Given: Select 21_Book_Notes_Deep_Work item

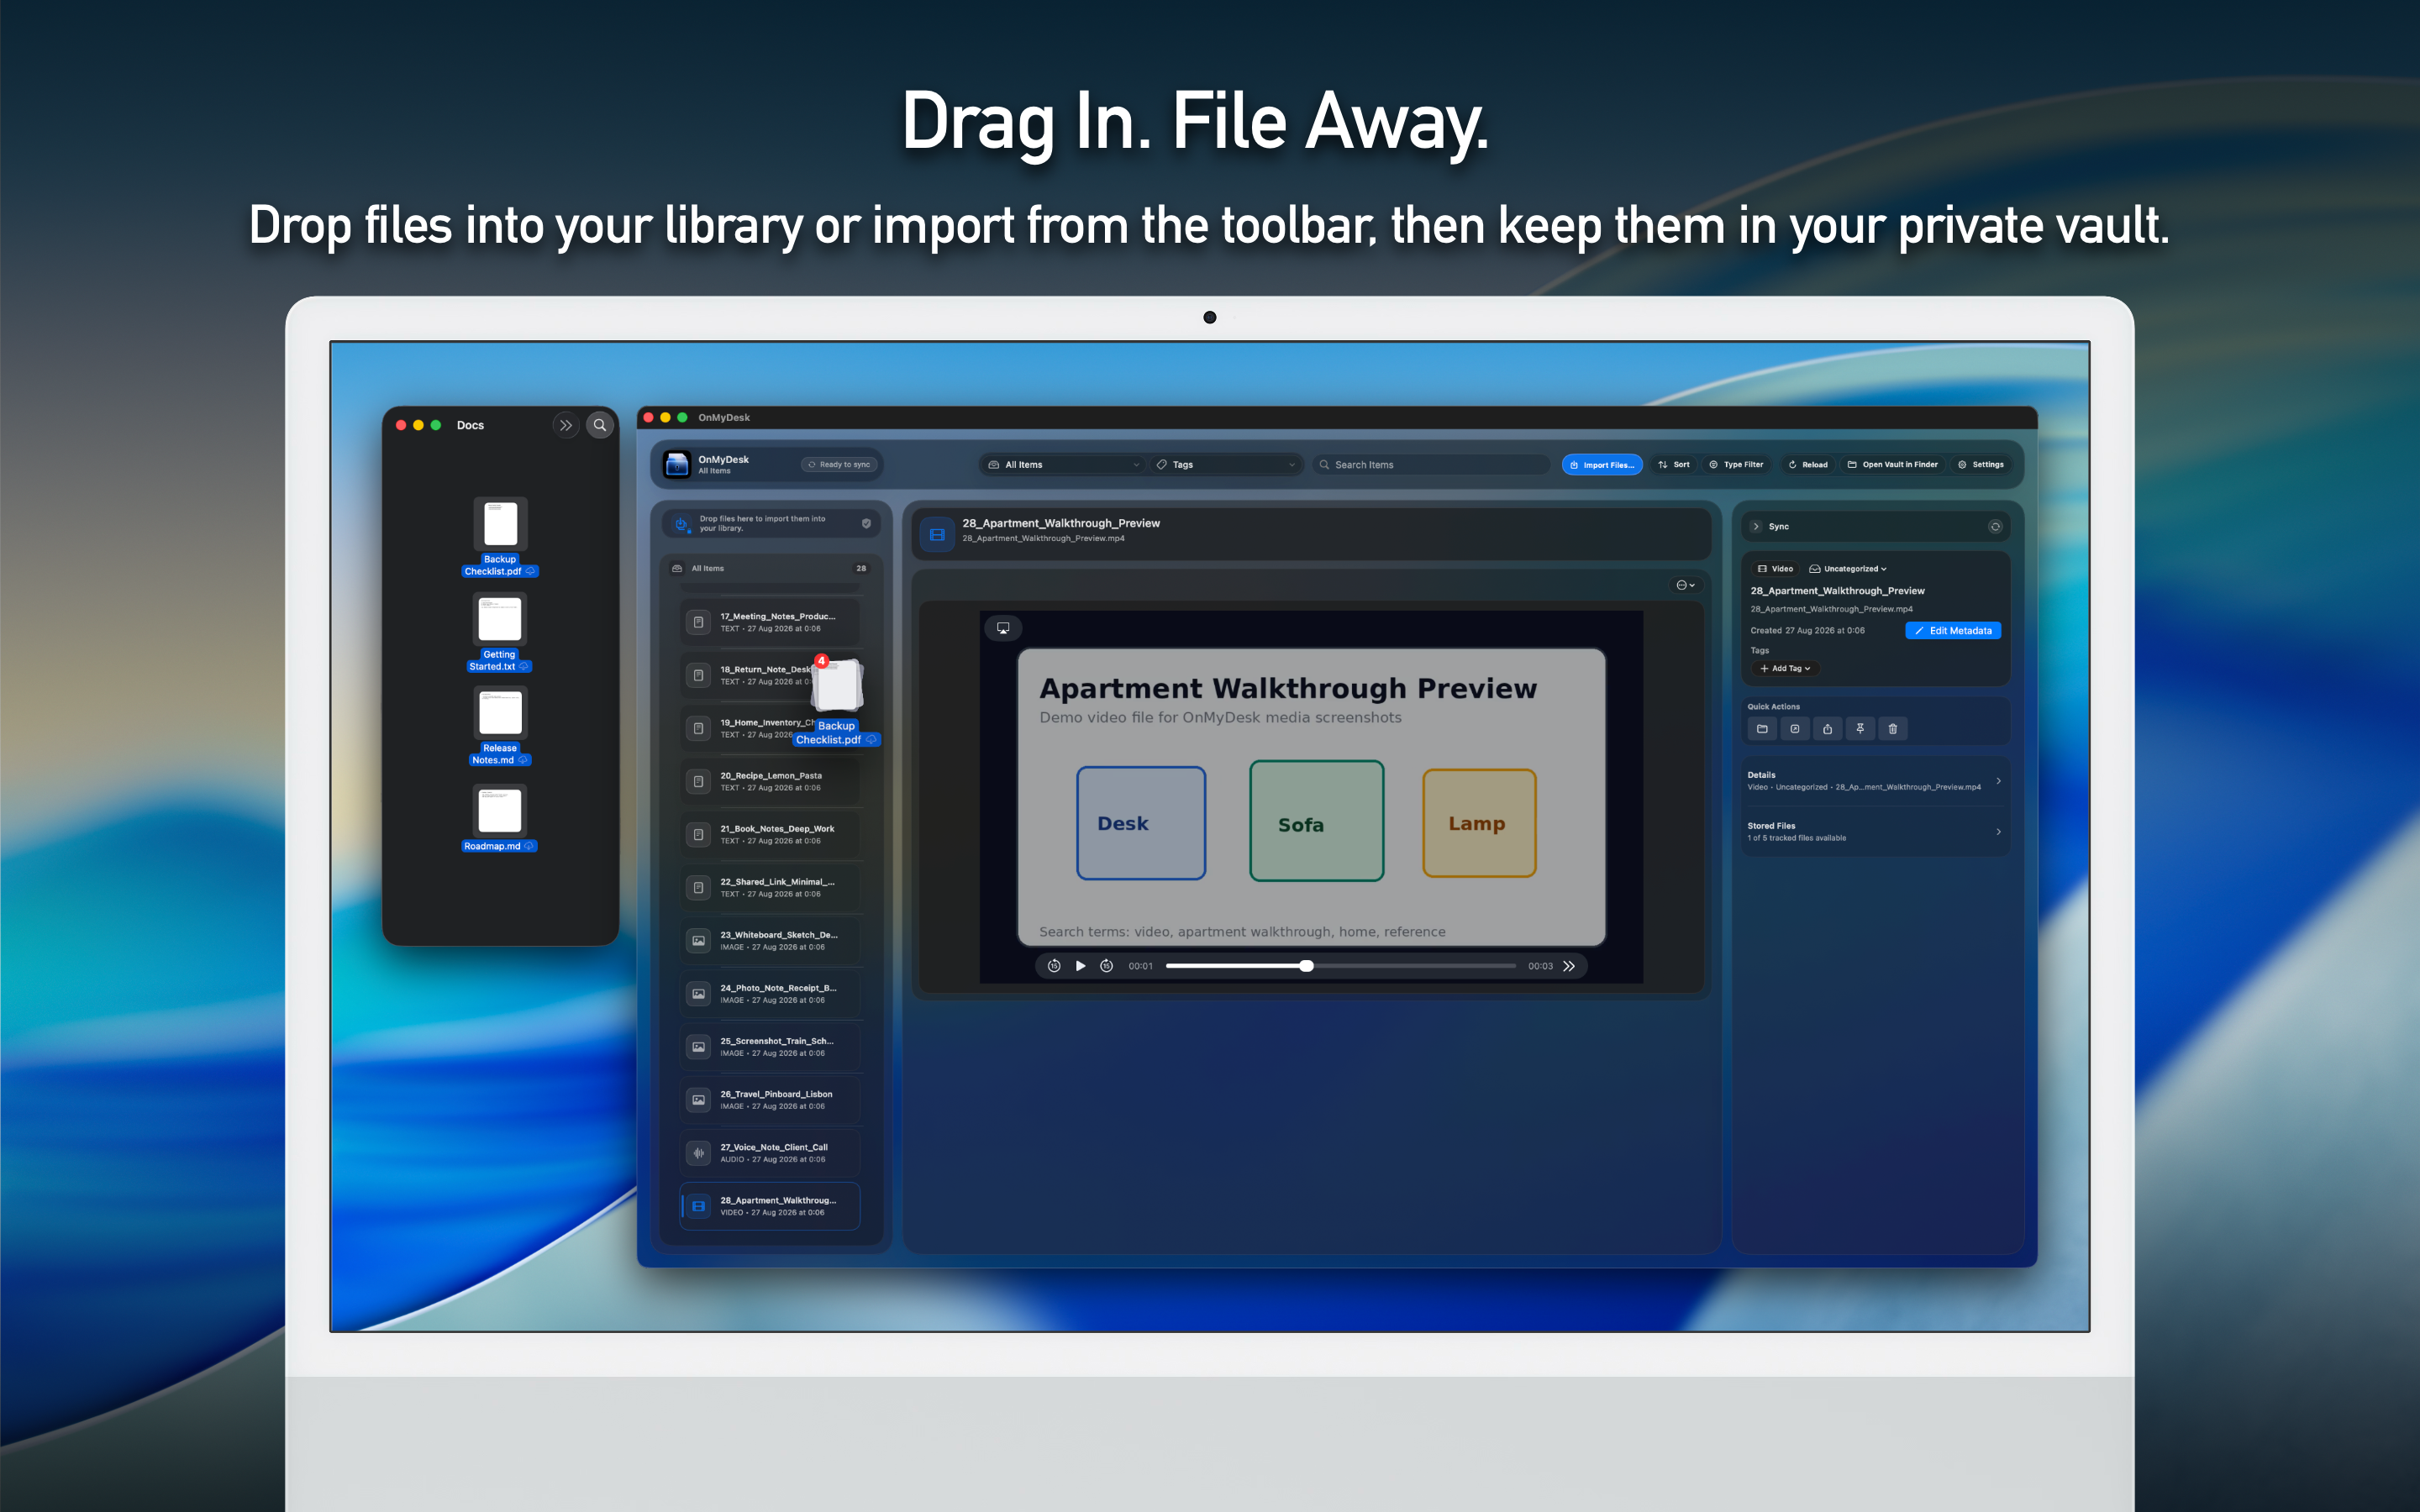Looking at the screenshot, I should pyautogui.click(x=770, y=834).
